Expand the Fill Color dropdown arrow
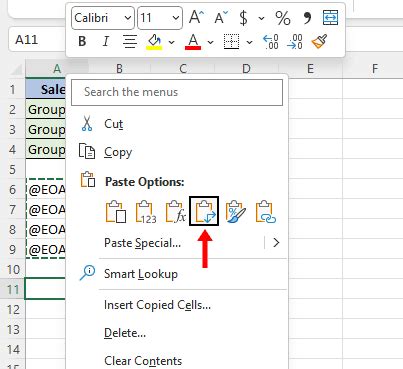The width and height of the screenshot is (403, 369). tap(172, 42)
